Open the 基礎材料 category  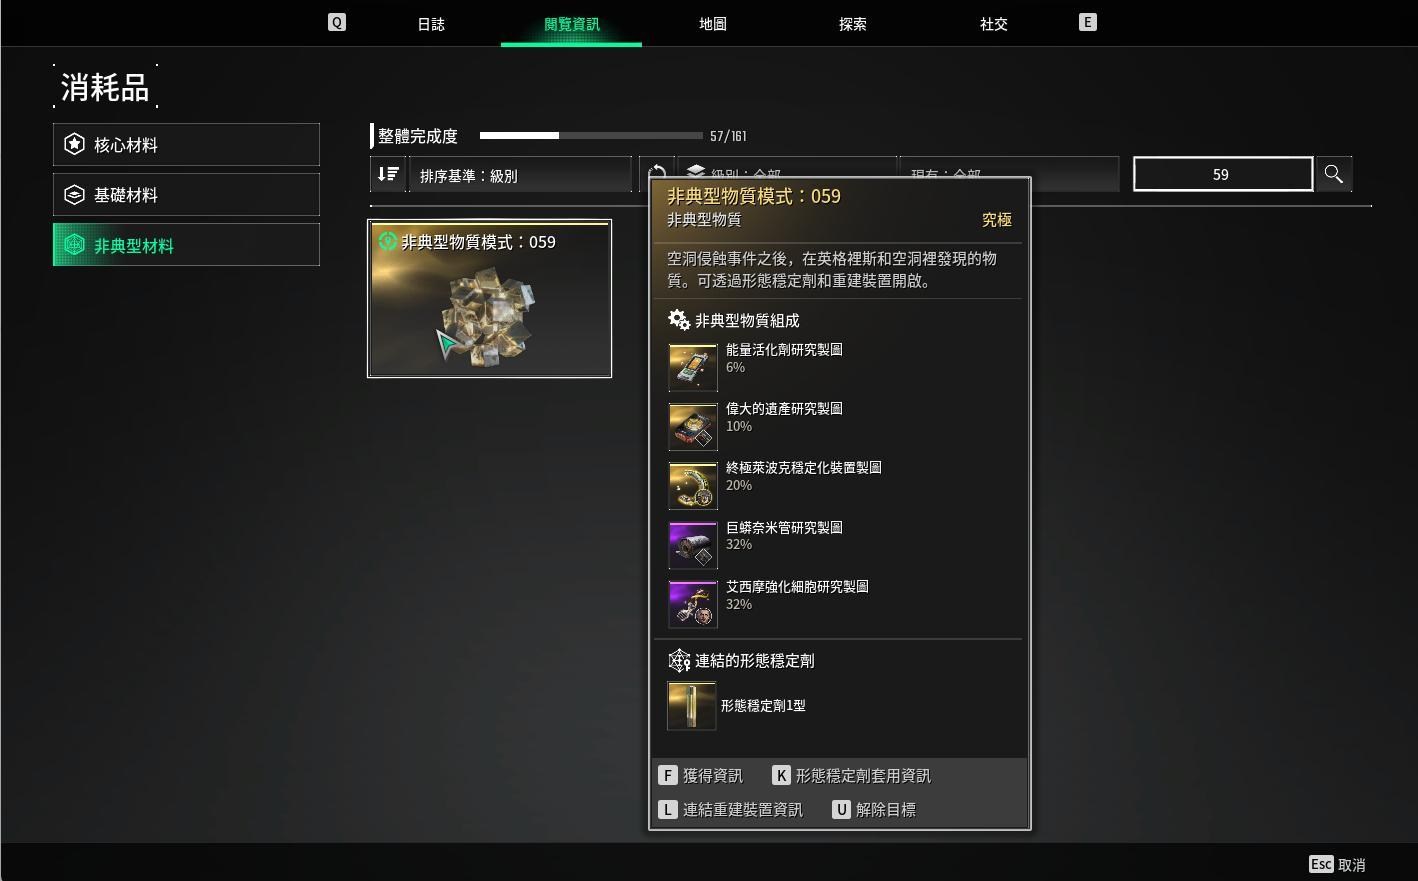click(x=186, y=194)
